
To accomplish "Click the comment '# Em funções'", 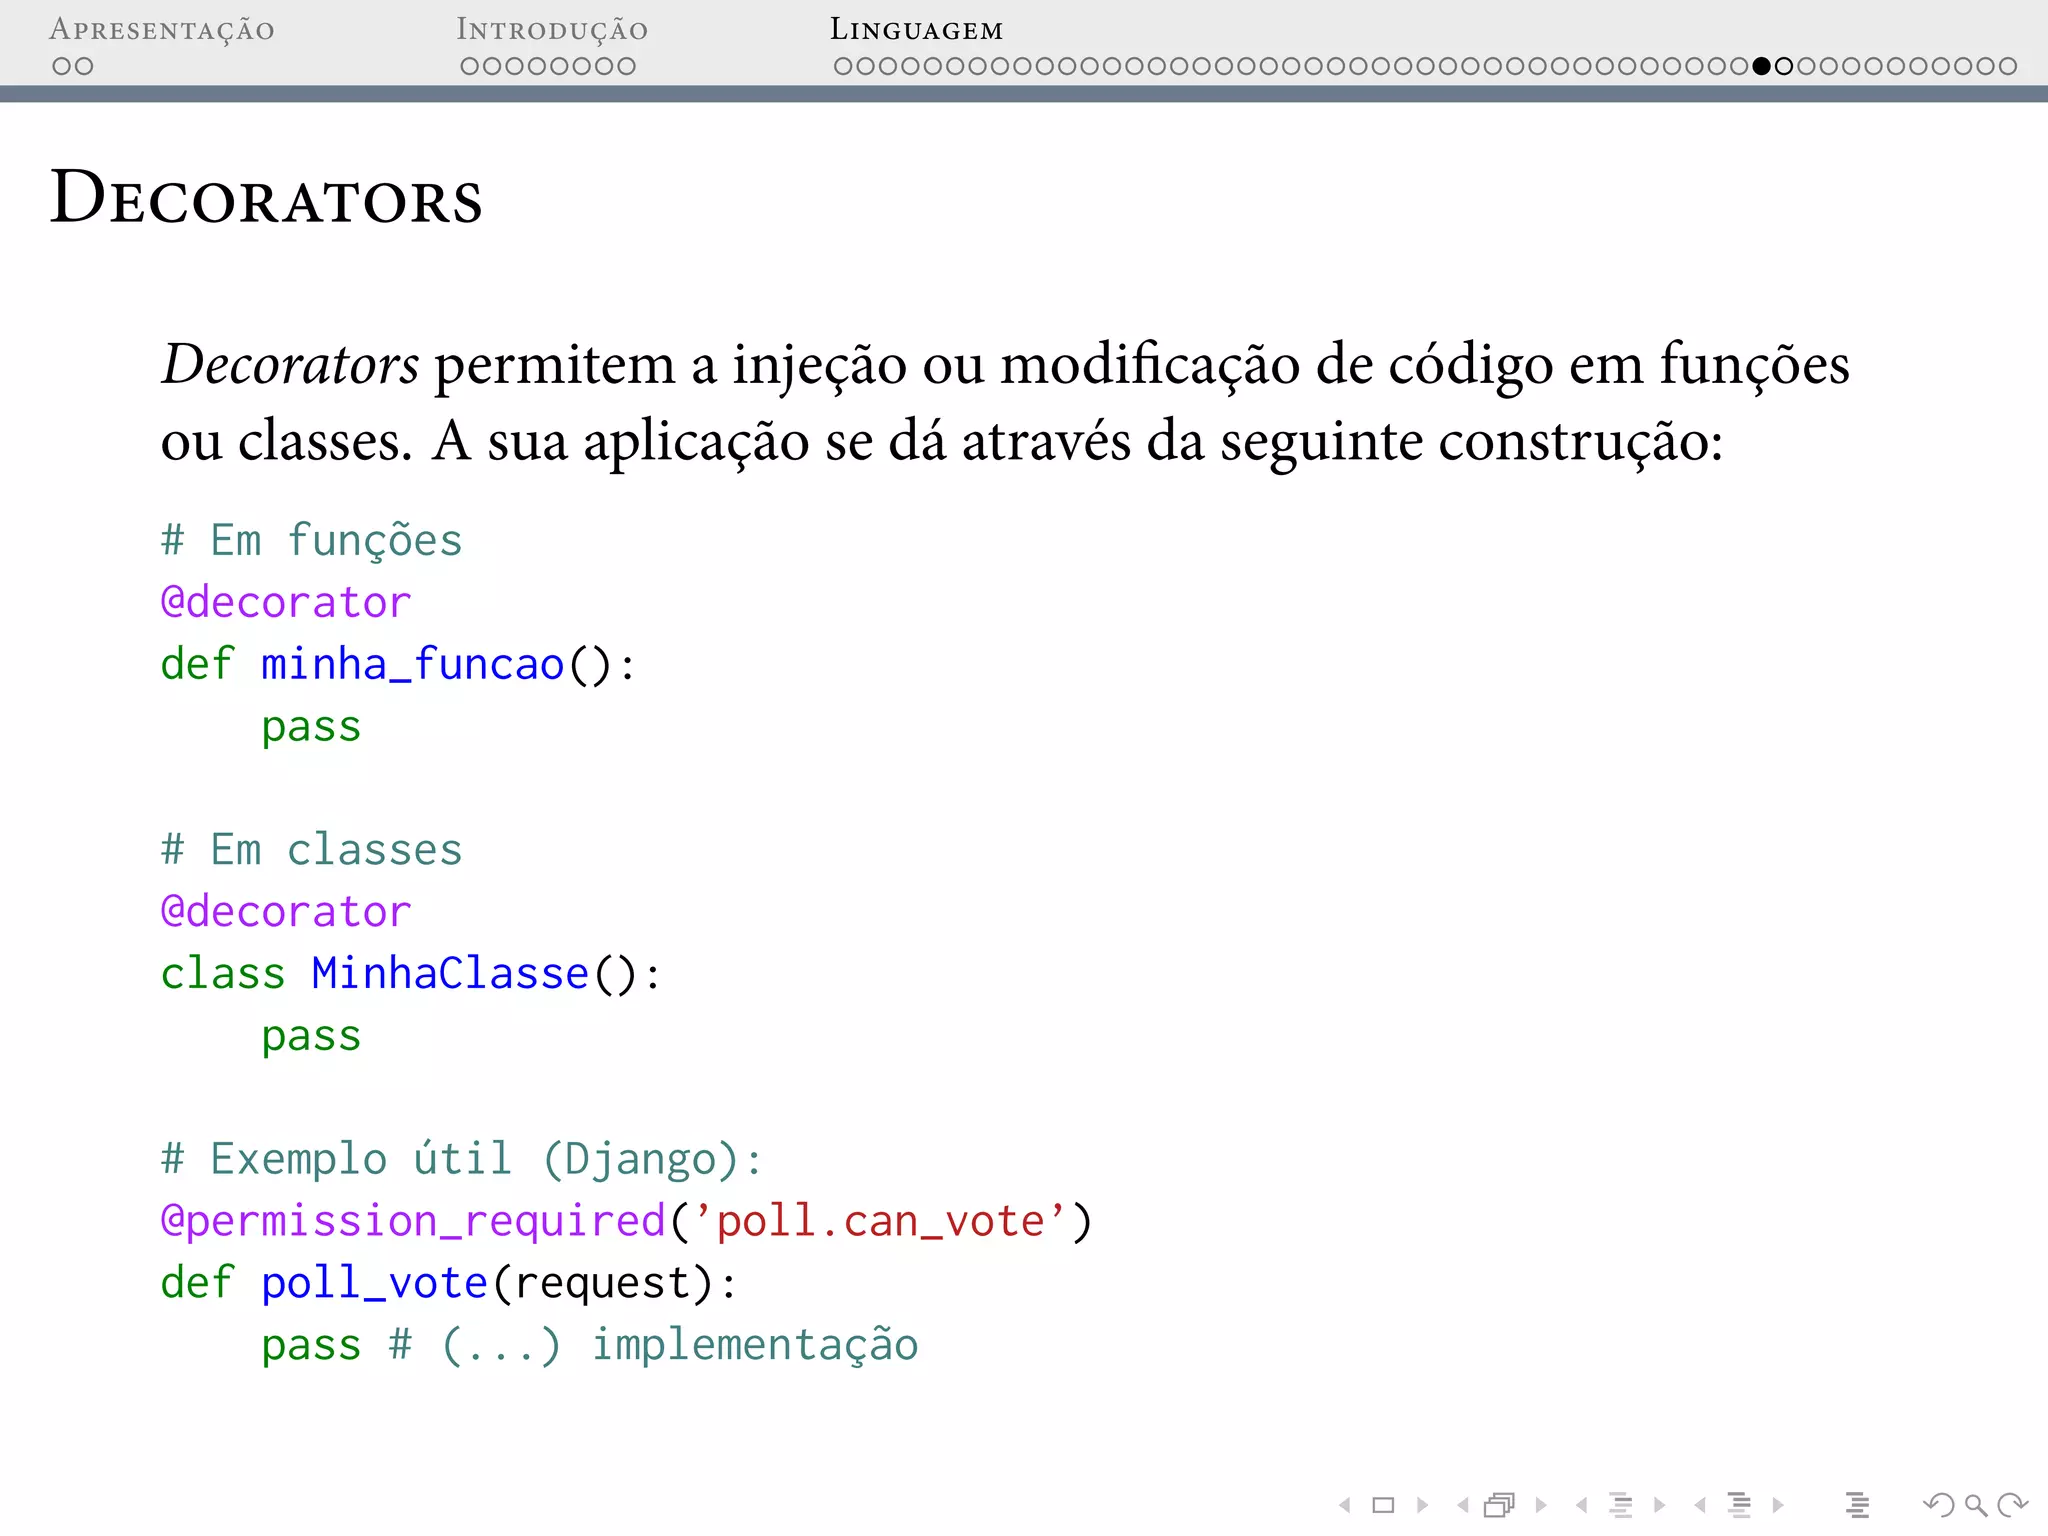I will tap(311, 541).
